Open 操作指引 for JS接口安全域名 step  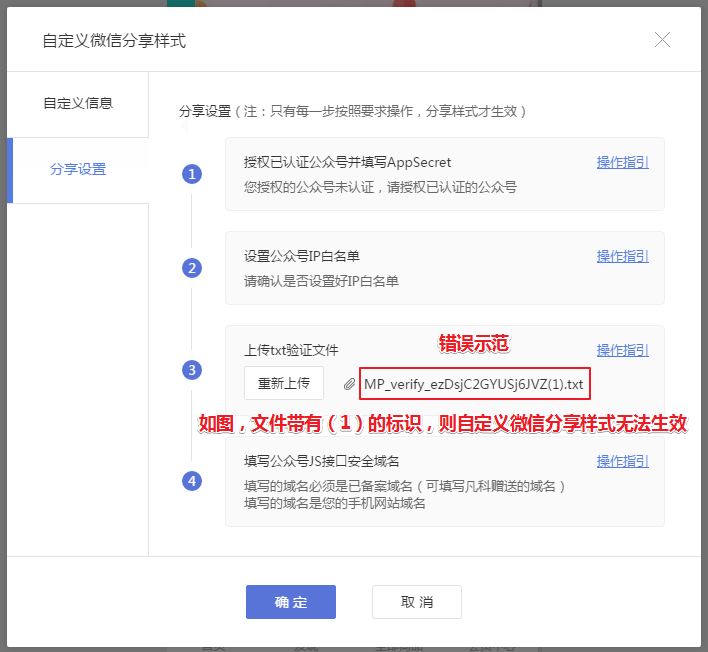tap(622, 461)
